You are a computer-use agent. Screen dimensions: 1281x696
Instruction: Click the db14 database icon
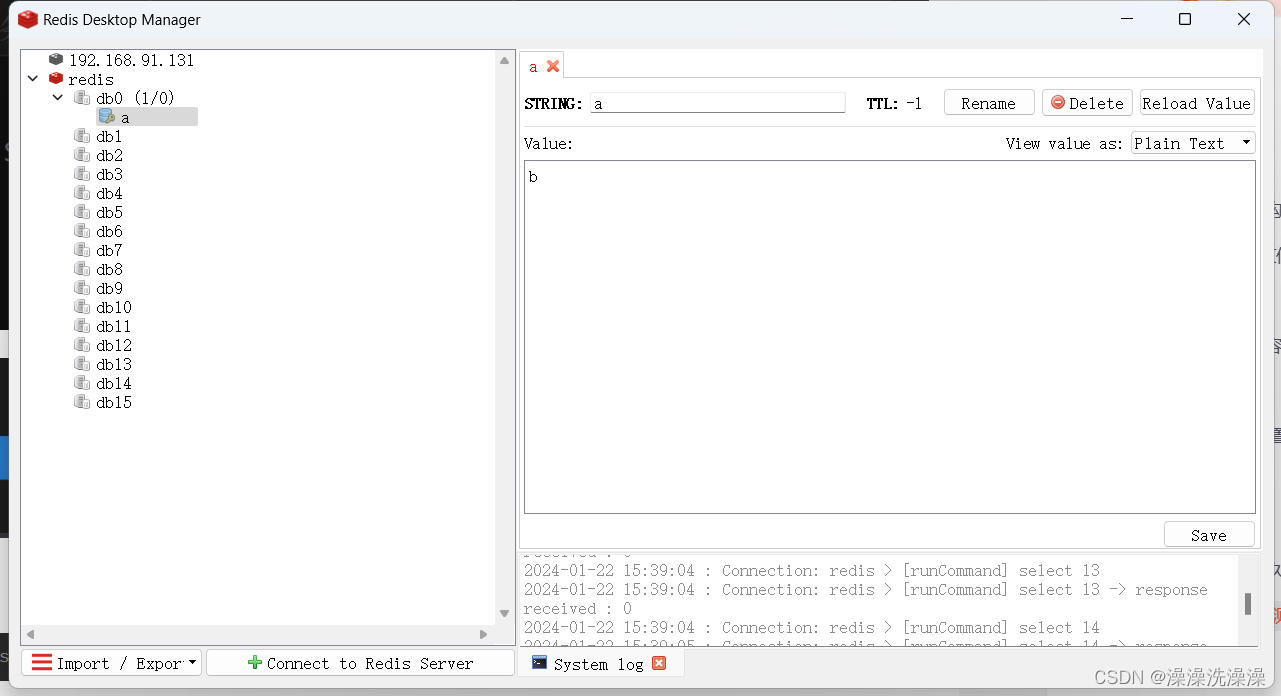82,383
